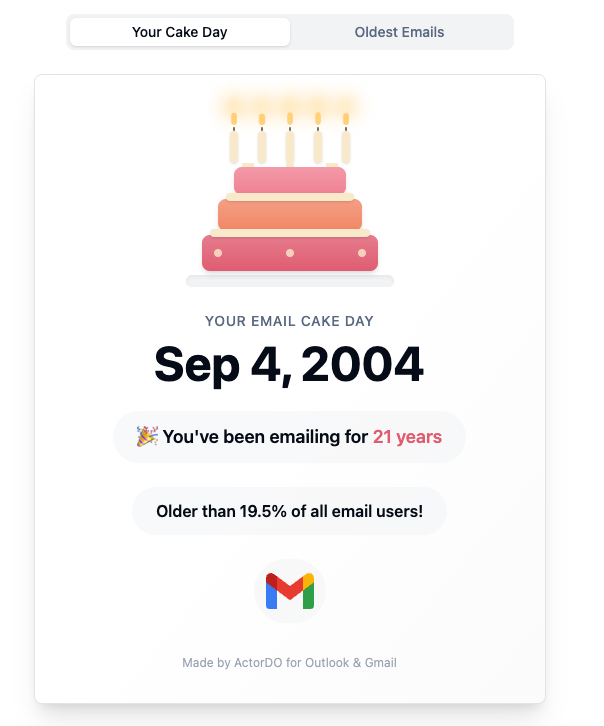Image resolution: width=604 pixels, height=726 pixels.
Task: Select the Your Cake Day tab
Action: pos(180,32)
